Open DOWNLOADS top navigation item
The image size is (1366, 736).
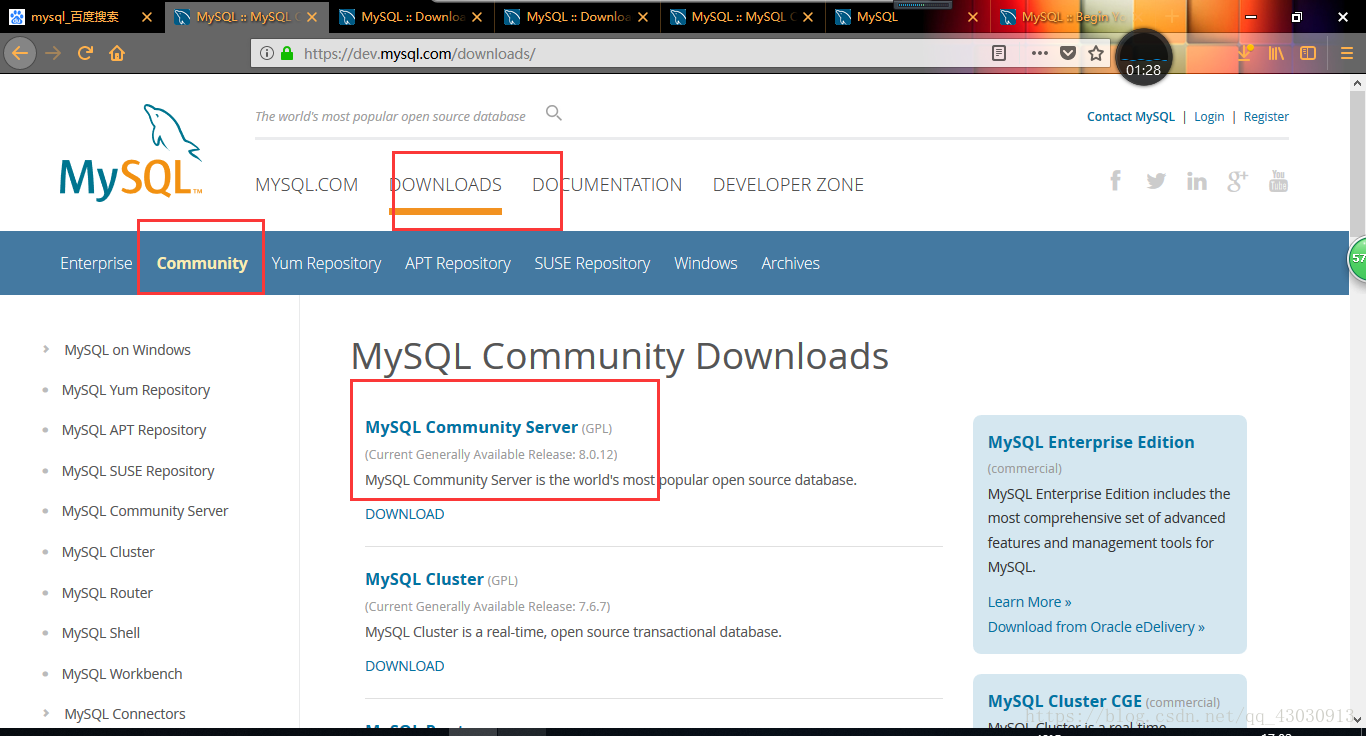coord(445,185)
